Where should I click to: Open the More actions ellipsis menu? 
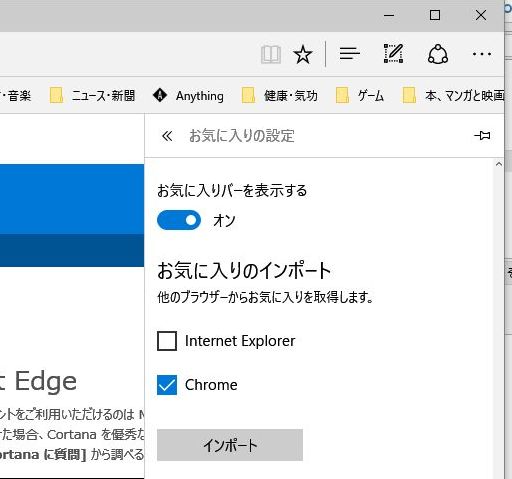[482, 54]
